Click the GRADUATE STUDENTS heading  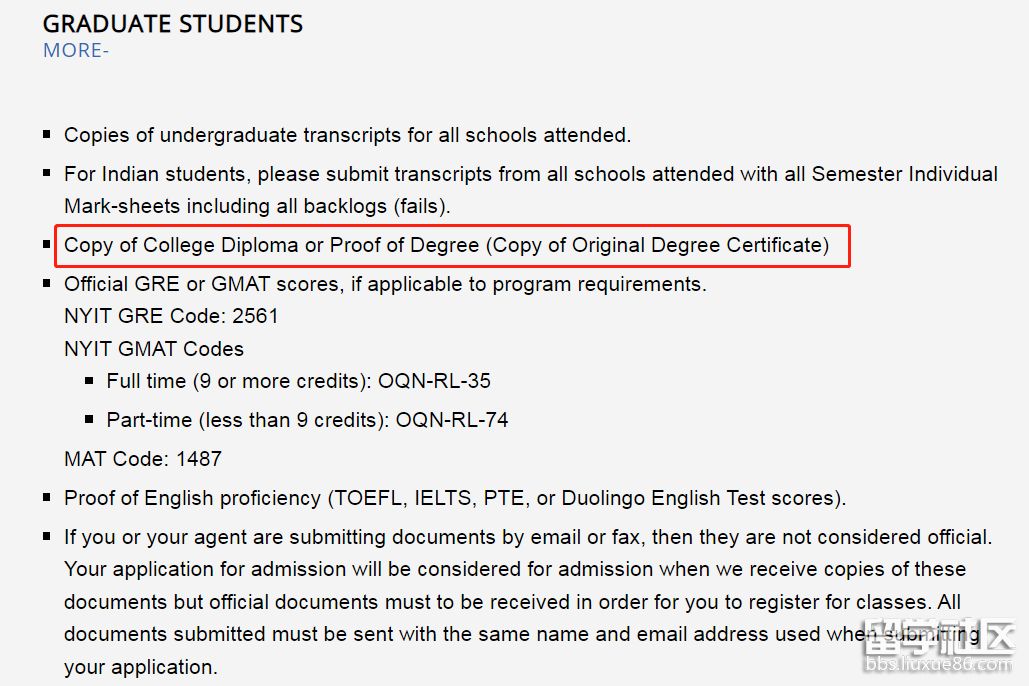pyautogui.click(x=173, y=24)
